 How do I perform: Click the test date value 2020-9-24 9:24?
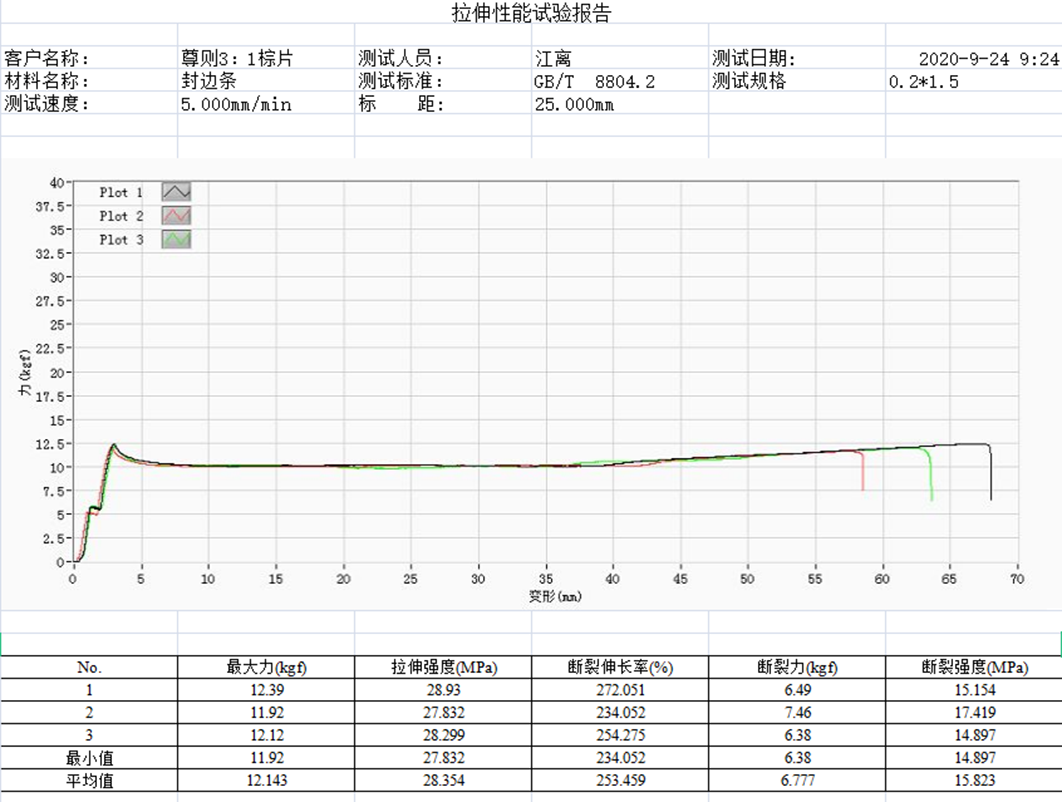(x=988, y=59)
